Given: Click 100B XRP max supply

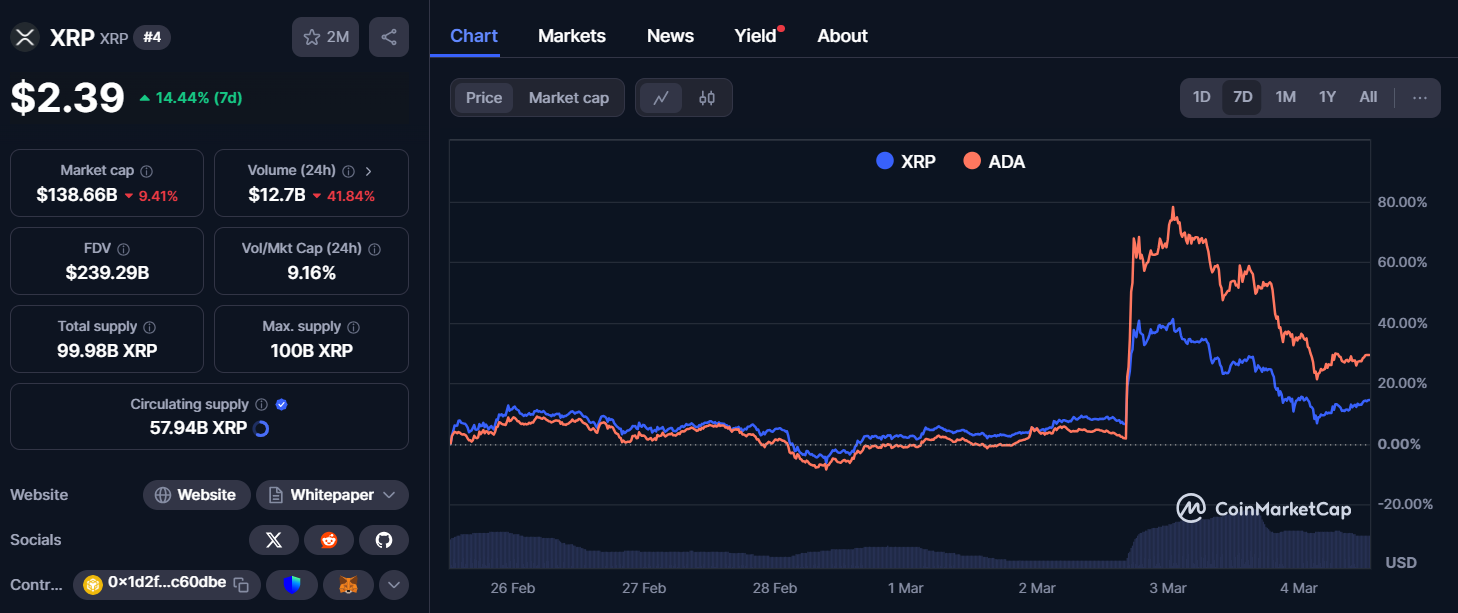Looking at the screenshot, I should [311, 350].
